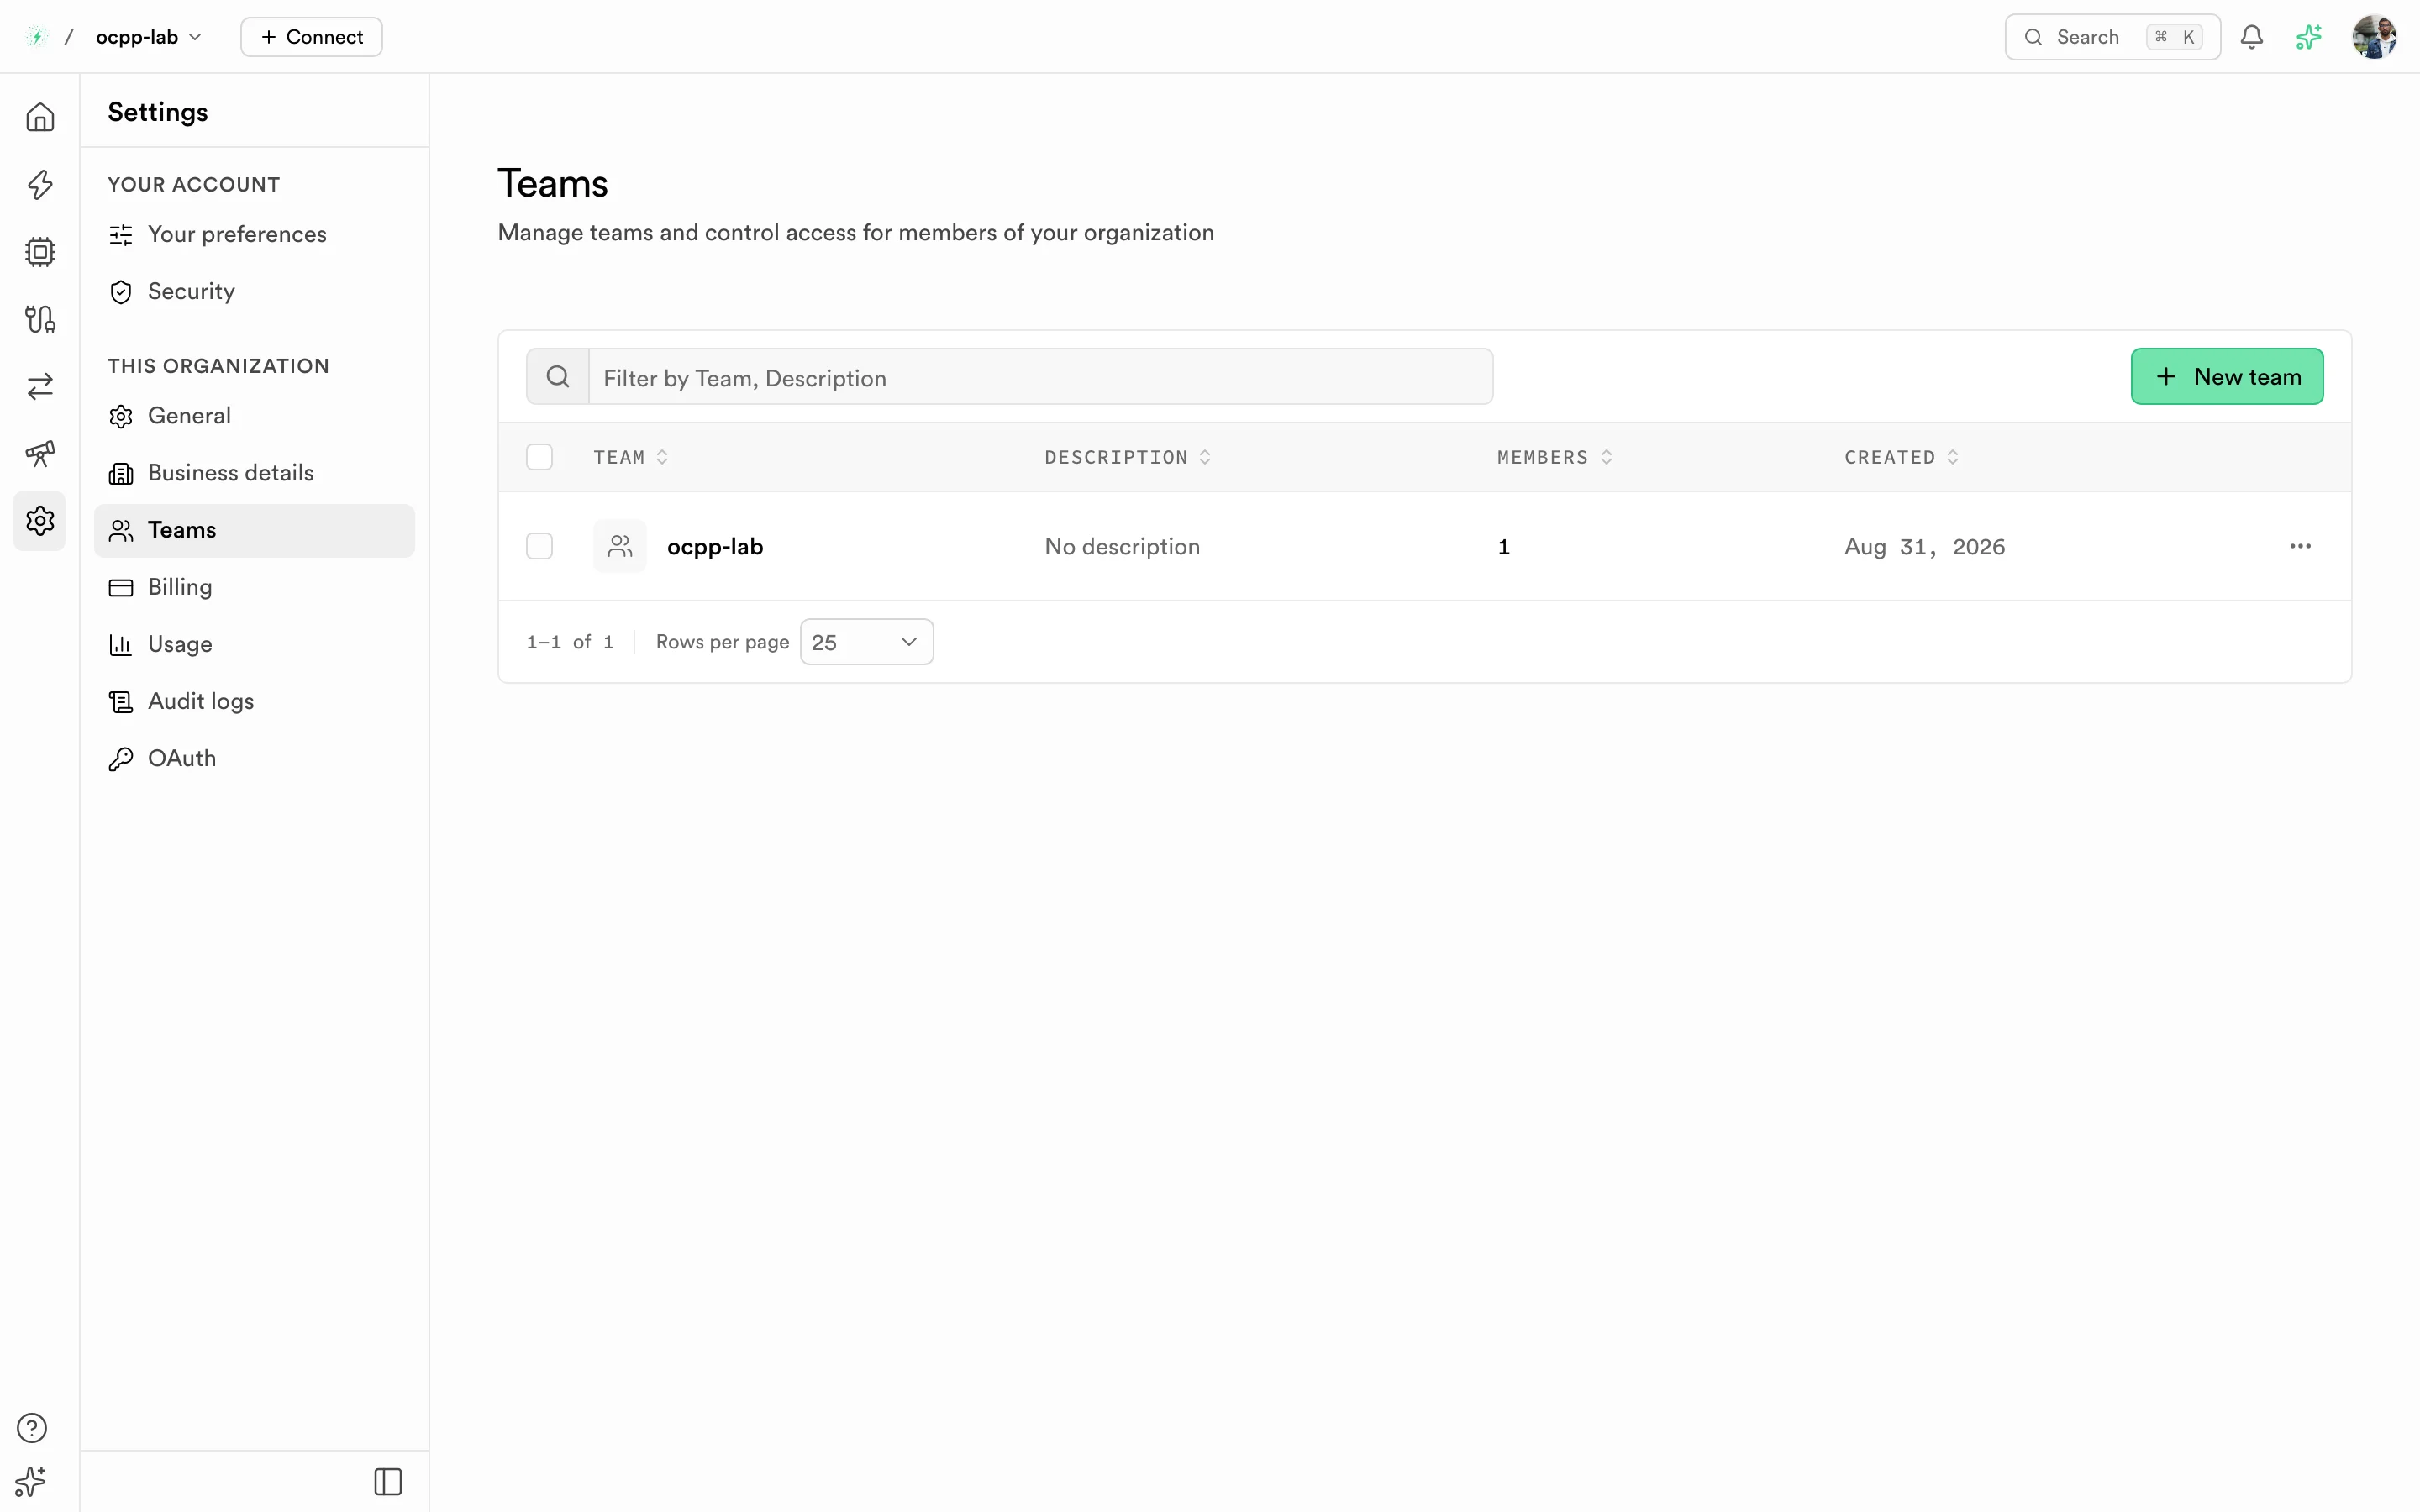Open the more options for ocpp-lab team
Image resolution: width=2420 pixels, height=1512 pixels.
click(2300, 546)
